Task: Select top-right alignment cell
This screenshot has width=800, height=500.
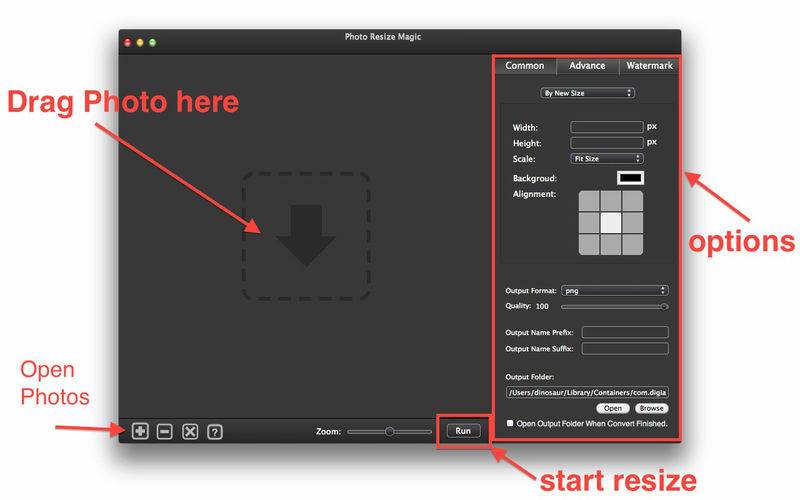Action: pyautogui.click(x=633, y=201)
